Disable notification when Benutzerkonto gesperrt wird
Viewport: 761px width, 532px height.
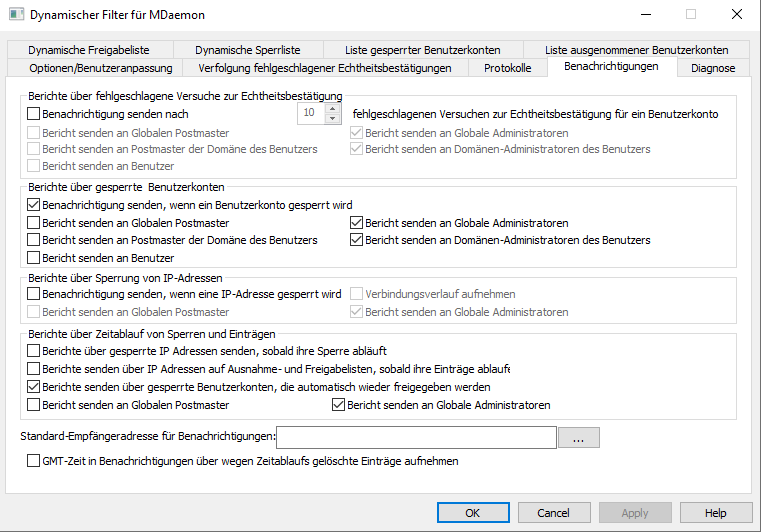(x=34, y=205)
